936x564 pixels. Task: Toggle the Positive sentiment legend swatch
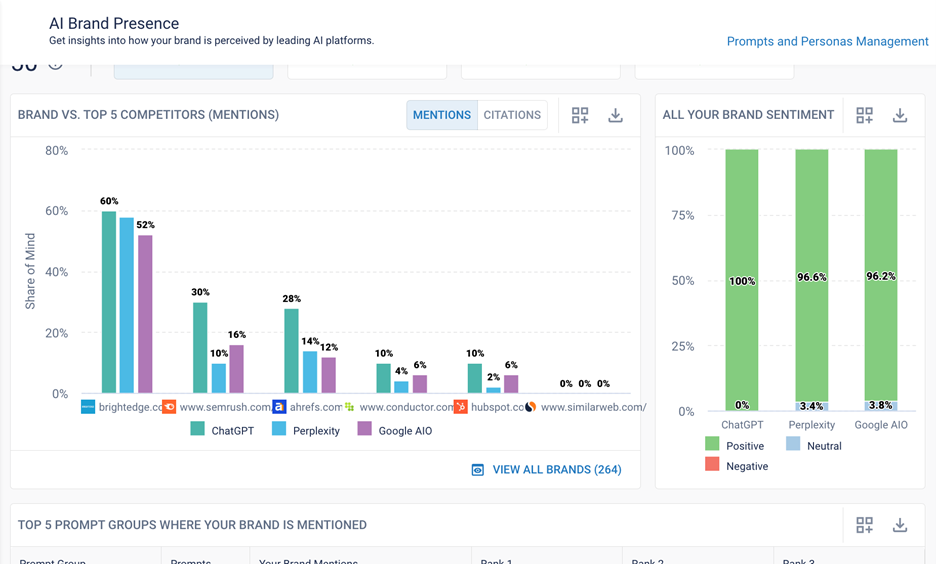[712, 444]
